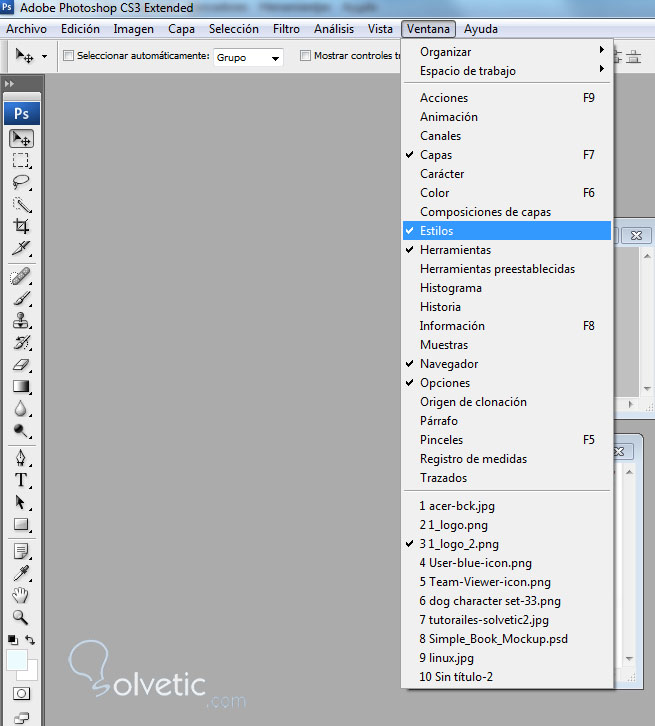
Task: Select the Eyedropper tool
Action: pyautogui.click(x=21, y=573)
